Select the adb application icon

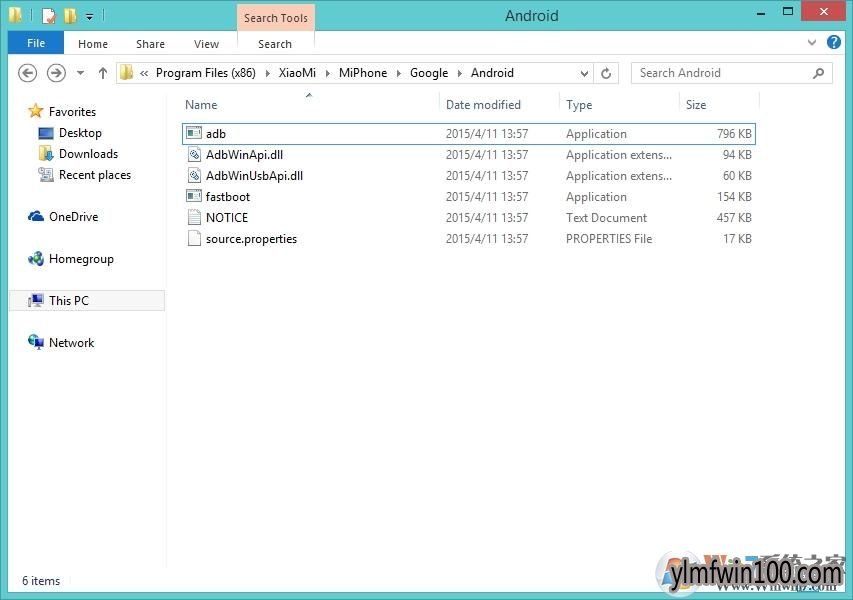(194, 133)
